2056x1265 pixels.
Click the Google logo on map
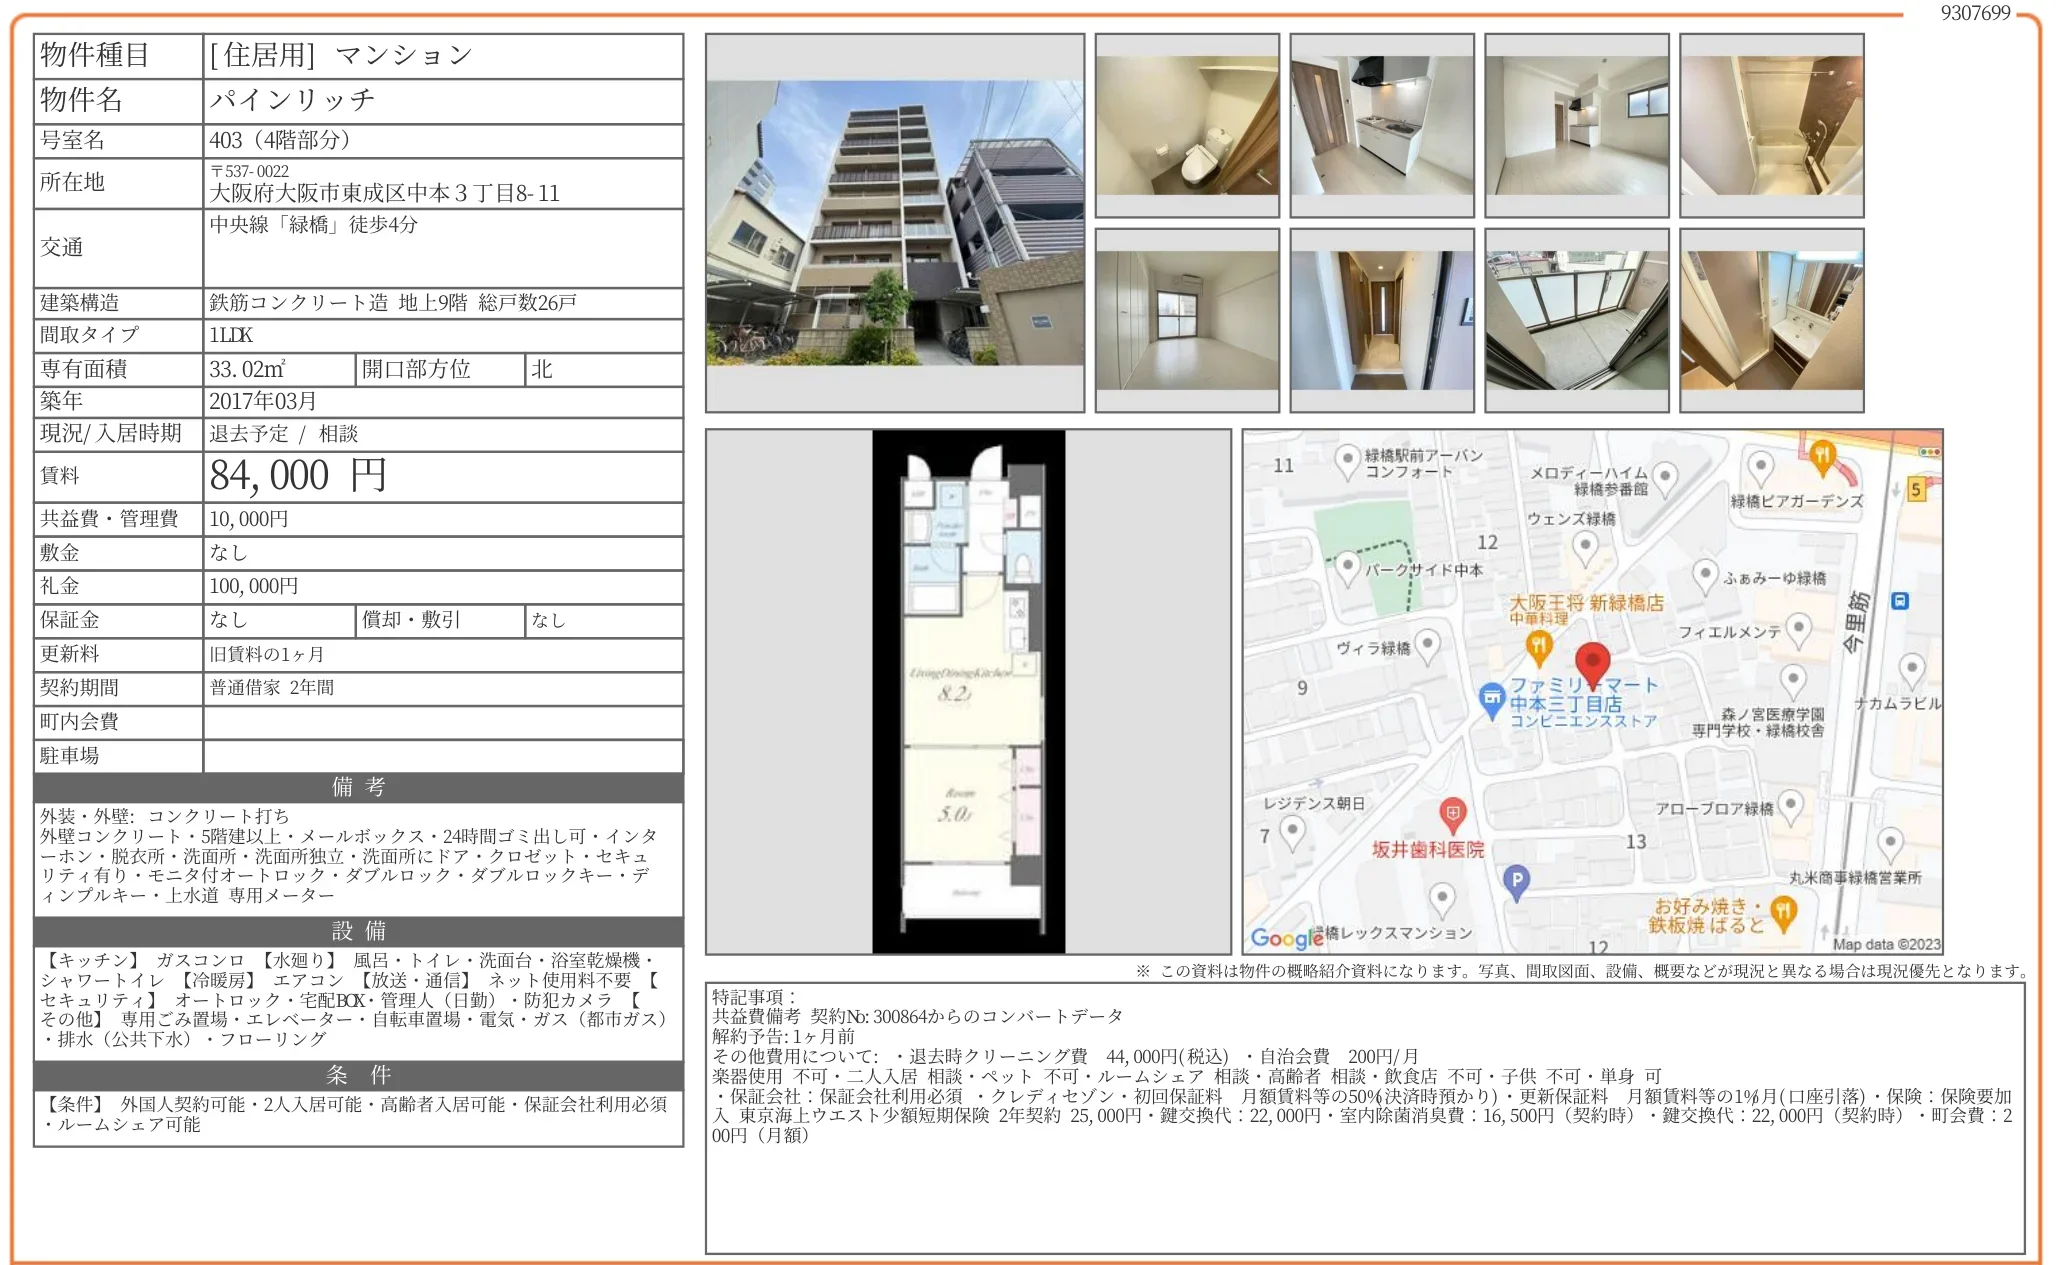point(1286,938)
